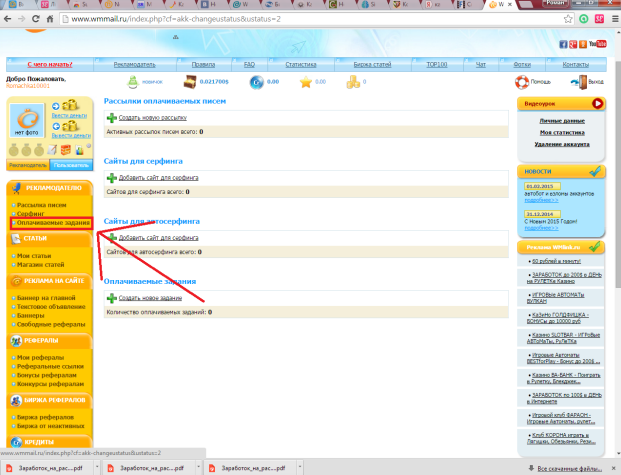This screenshot has height=475, width=621.
Task: Open Контакты menu item
Action: 576,64
